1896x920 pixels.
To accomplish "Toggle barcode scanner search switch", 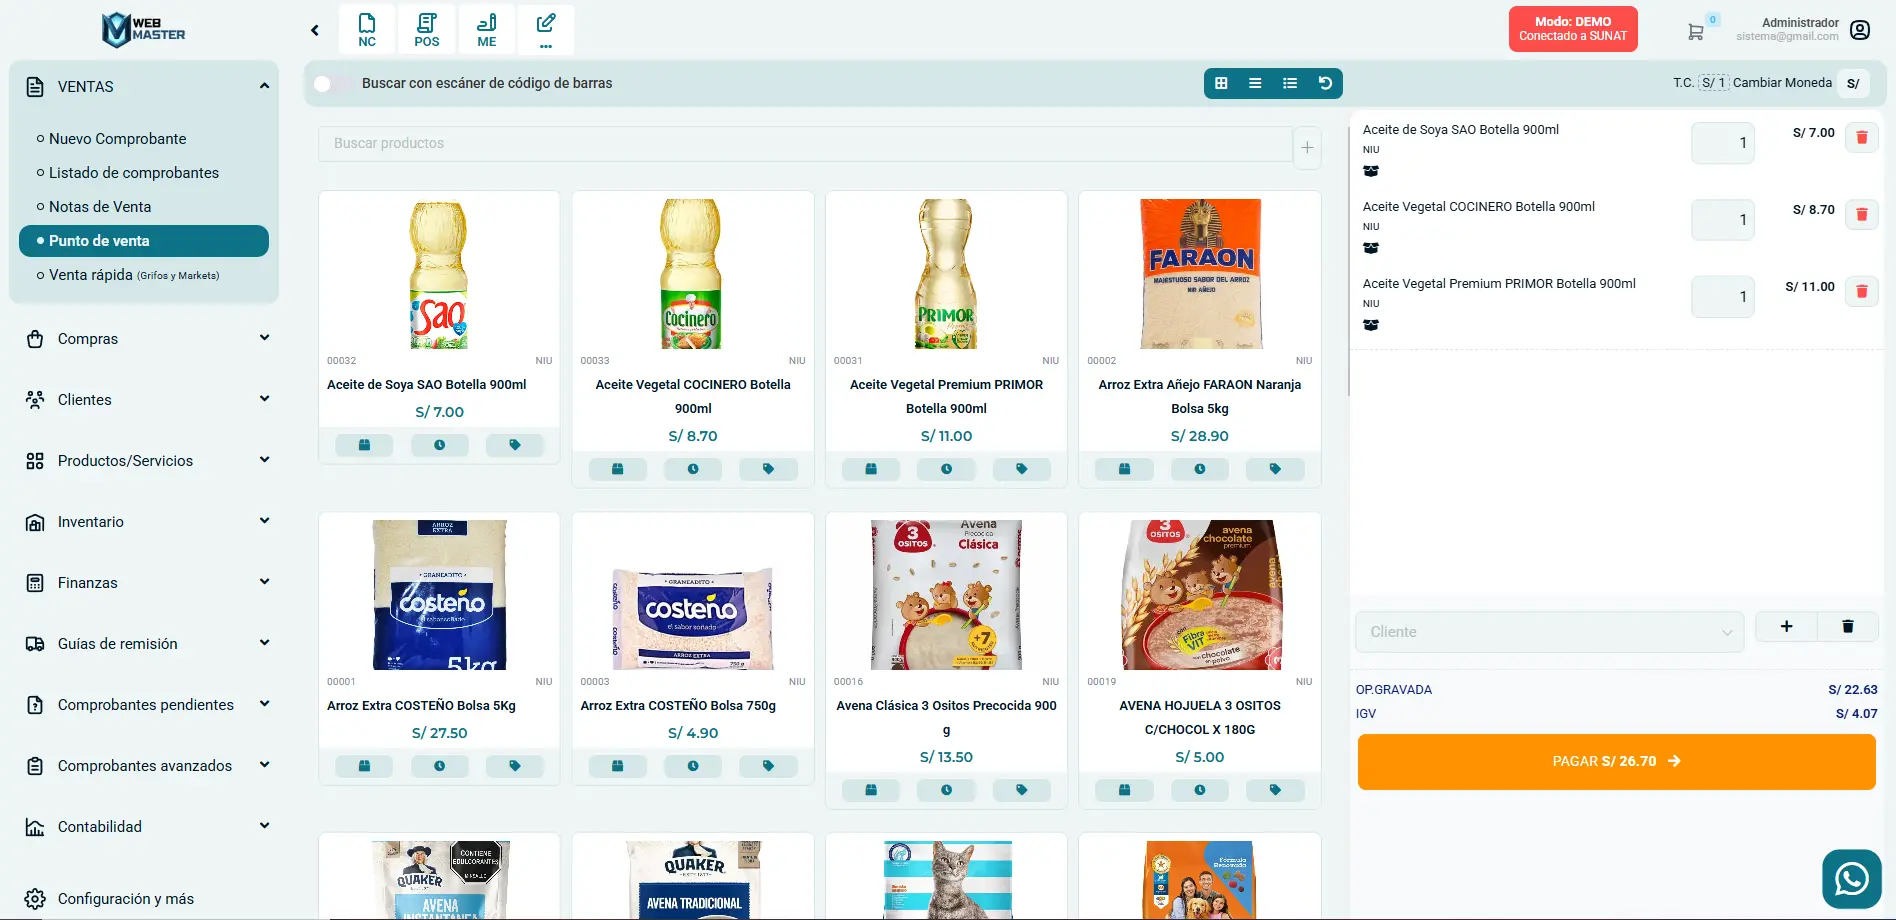I will pos(333,84).
